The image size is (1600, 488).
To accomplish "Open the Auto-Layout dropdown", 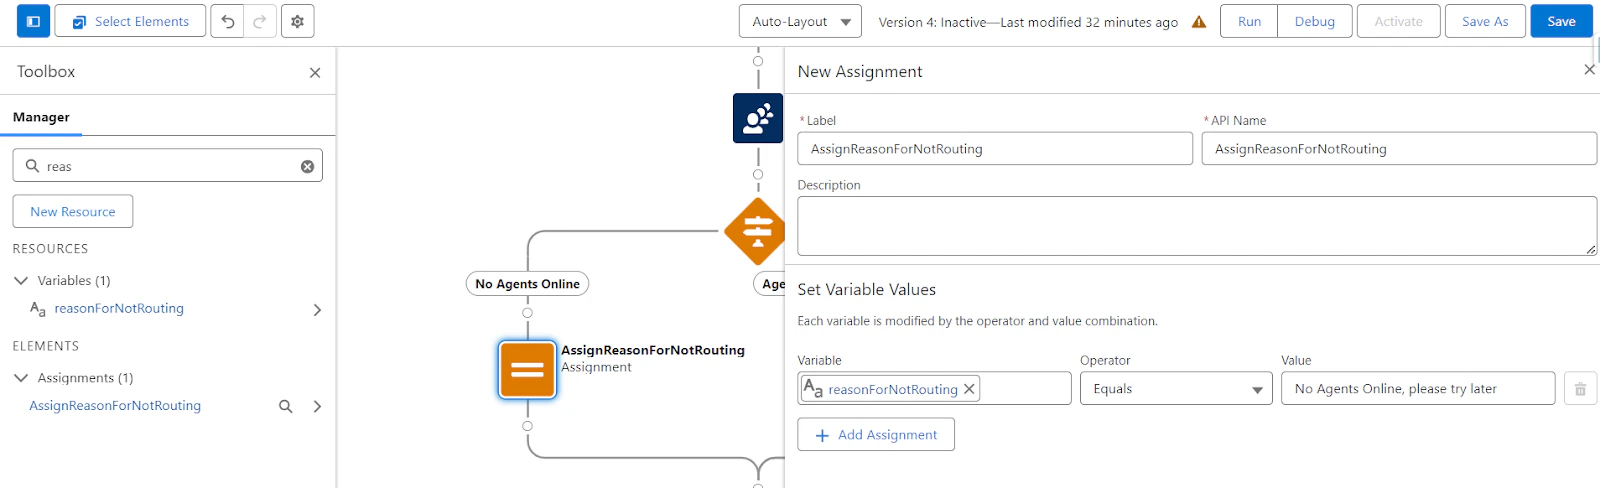I will pos(800,21).
